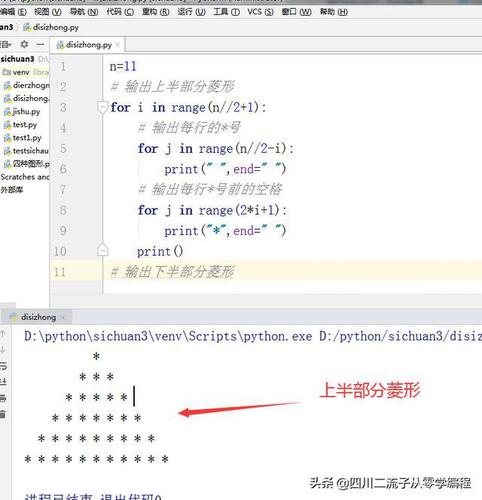Click the comment 输出上半部分菱形 on line 2
Viewport: 482px width, 500px height.
pyautogui.click(x=173, y=87)
